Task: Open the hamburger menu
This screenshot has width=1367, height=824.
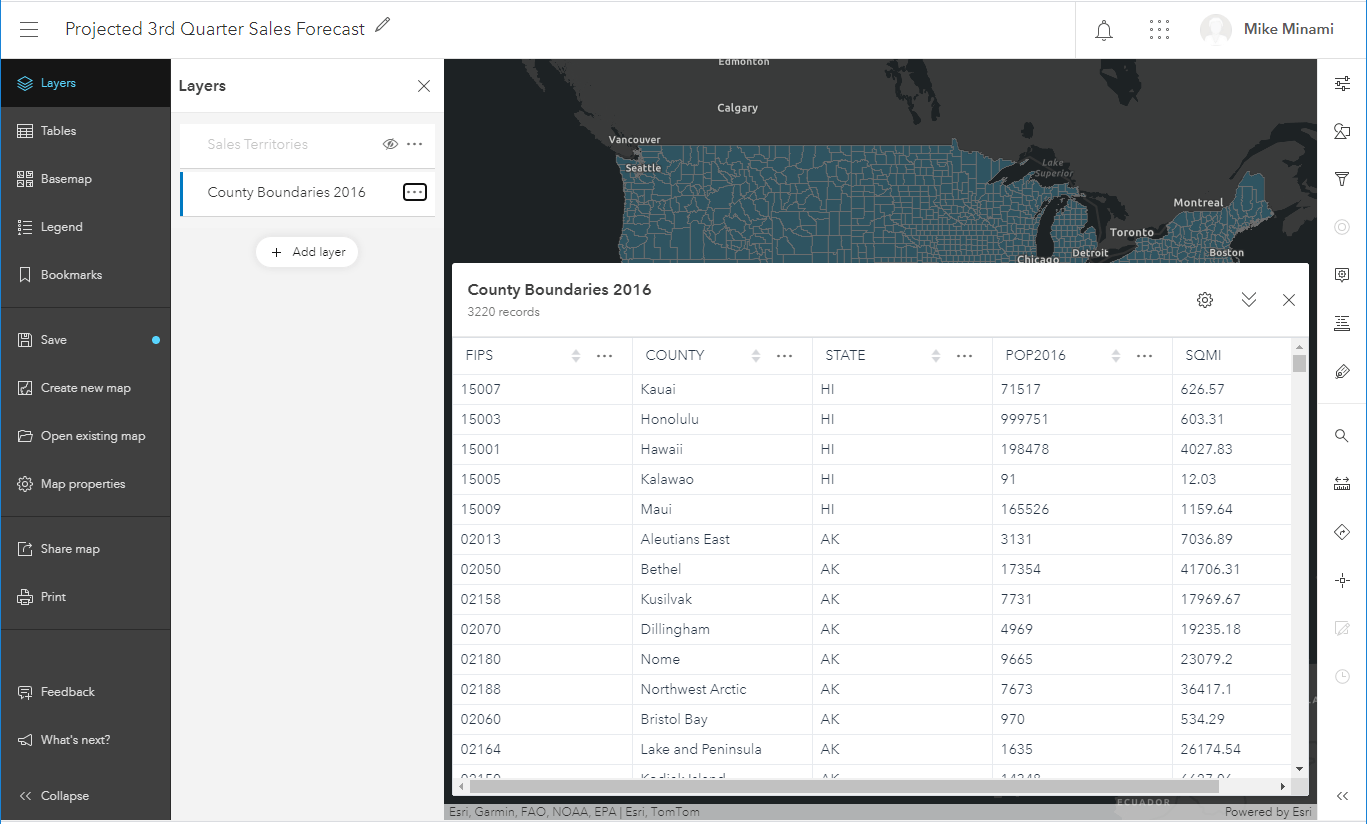Action: [29, 30]
